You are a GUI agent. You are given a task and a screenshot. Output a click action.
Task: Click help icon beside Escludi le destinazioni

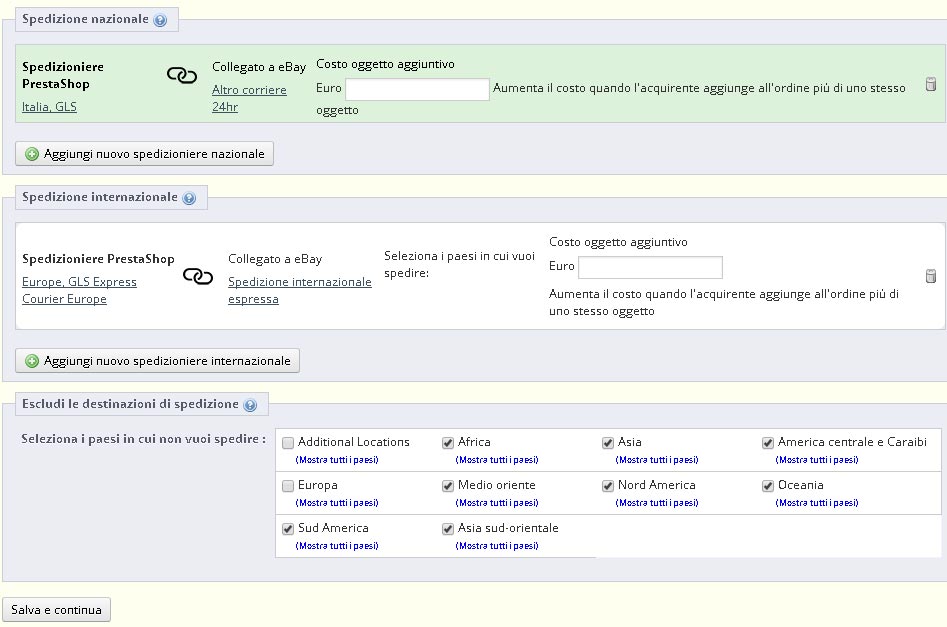250,405
